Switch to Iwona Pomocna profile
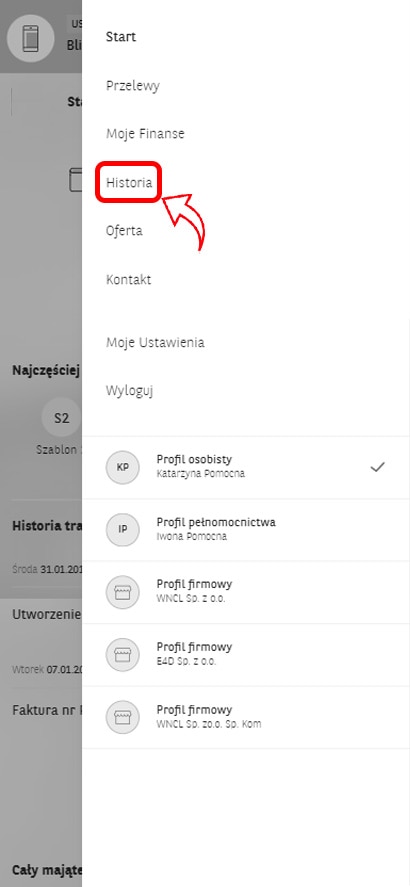Viewport: 410px width, 887px height. tap(246, 529)
